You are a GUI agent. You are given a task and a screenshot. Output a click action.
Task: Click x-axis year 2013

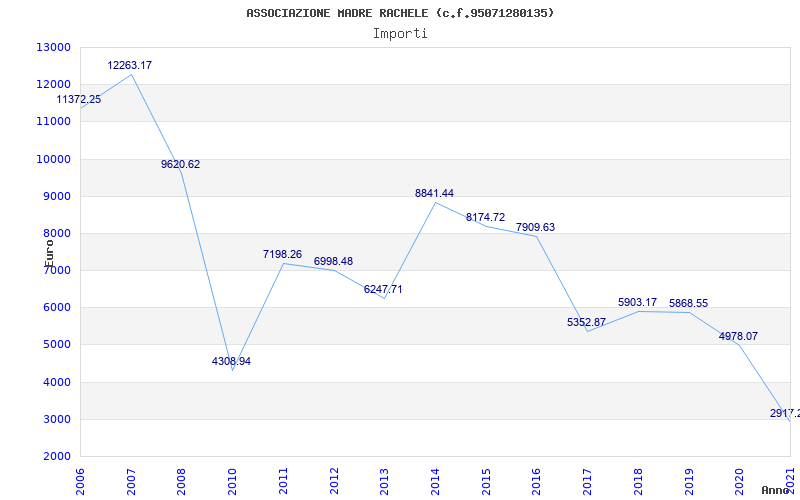pos(384,482)
